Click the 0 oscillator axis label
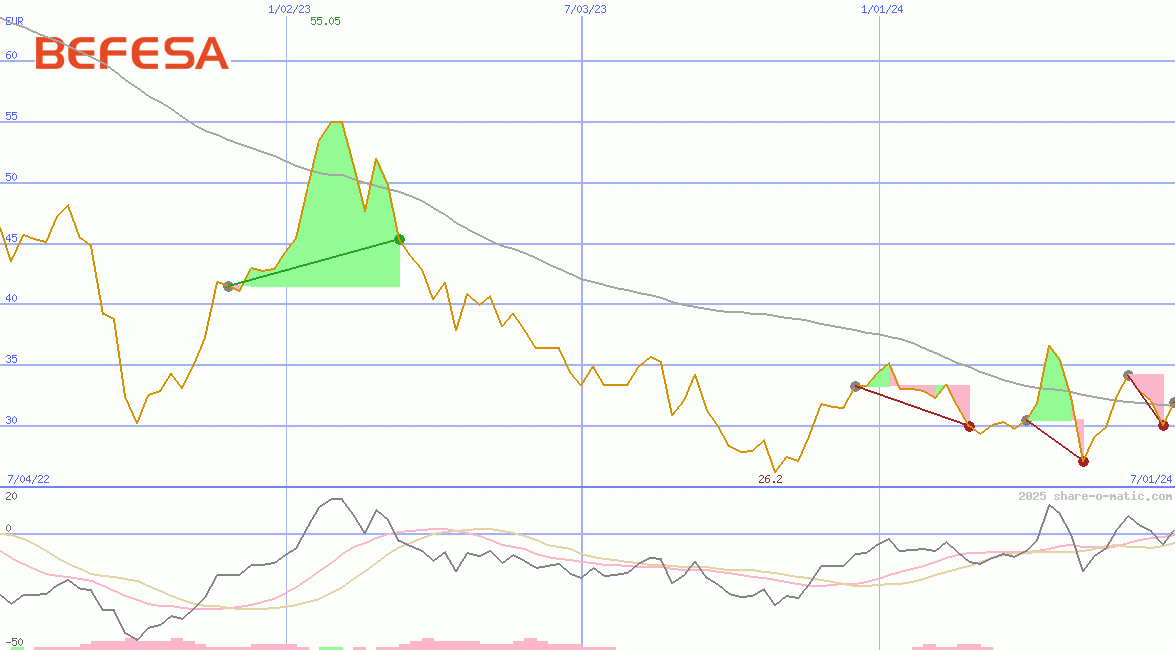 (x=8, y=528)
